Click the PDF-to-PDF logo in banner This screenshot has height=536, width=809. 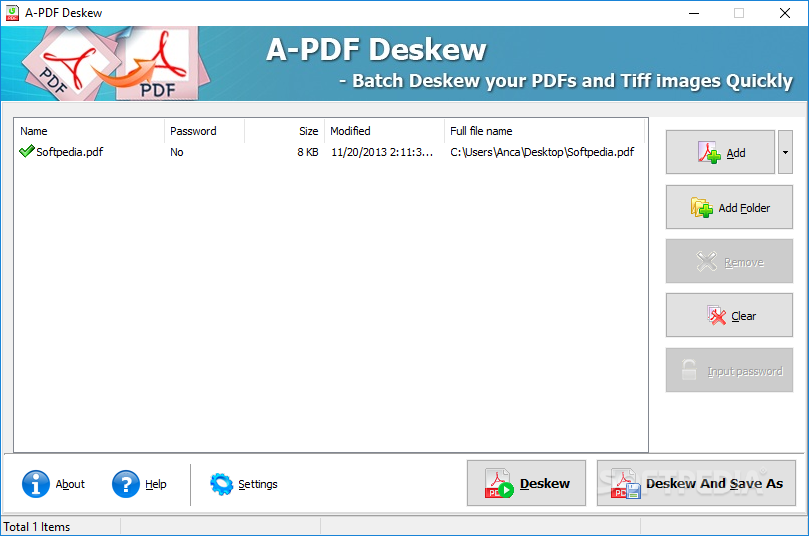tap(116, 63)
